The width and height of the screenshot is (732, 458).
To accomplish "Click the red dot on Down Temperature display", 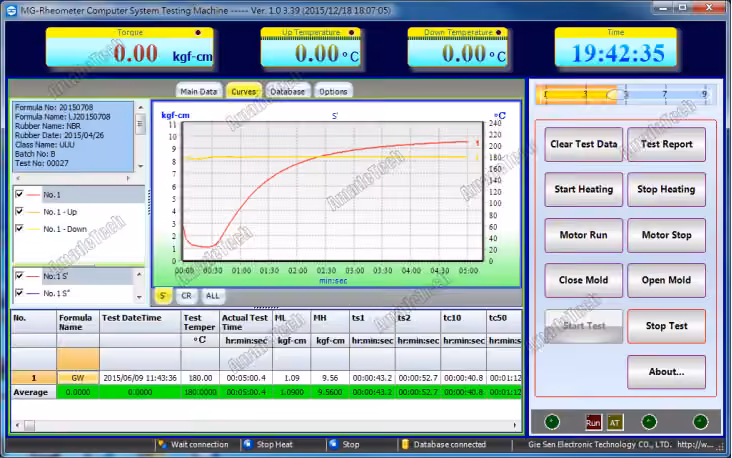I will [499, 33].
